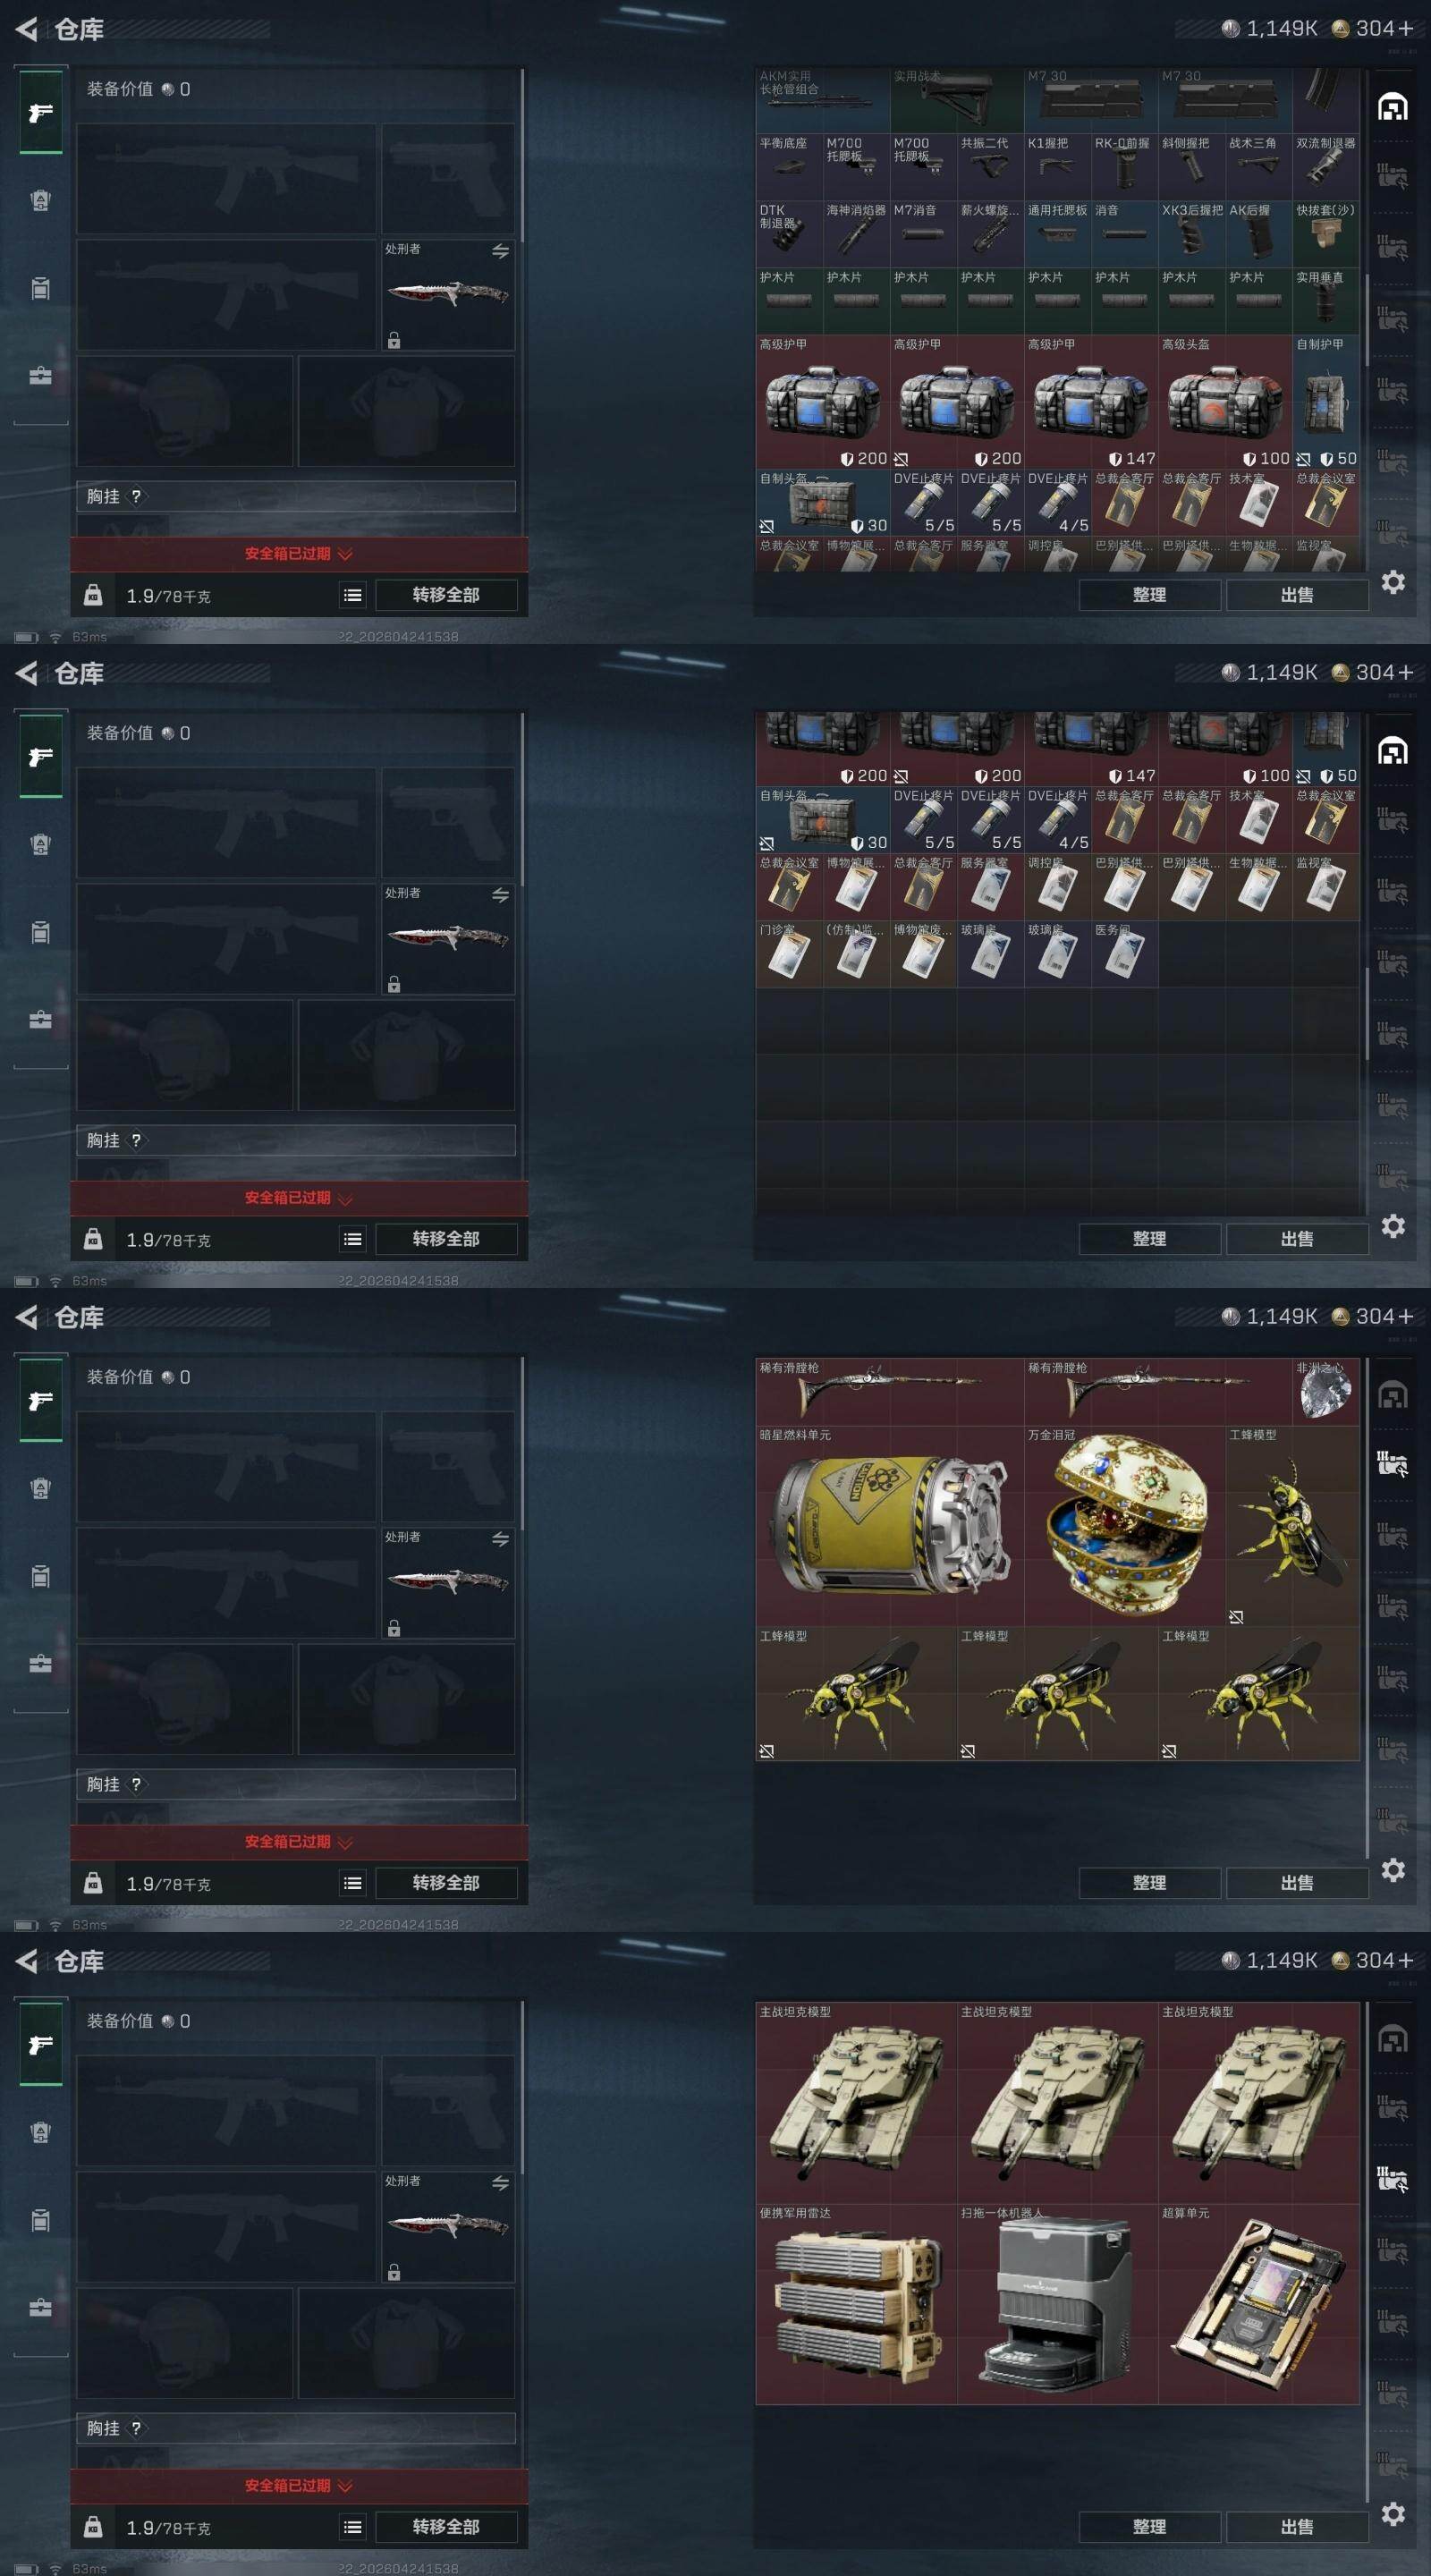Pick the 双流制退器 muzzle brake
The image size is (1431, 2576).
coord(1325,166)
